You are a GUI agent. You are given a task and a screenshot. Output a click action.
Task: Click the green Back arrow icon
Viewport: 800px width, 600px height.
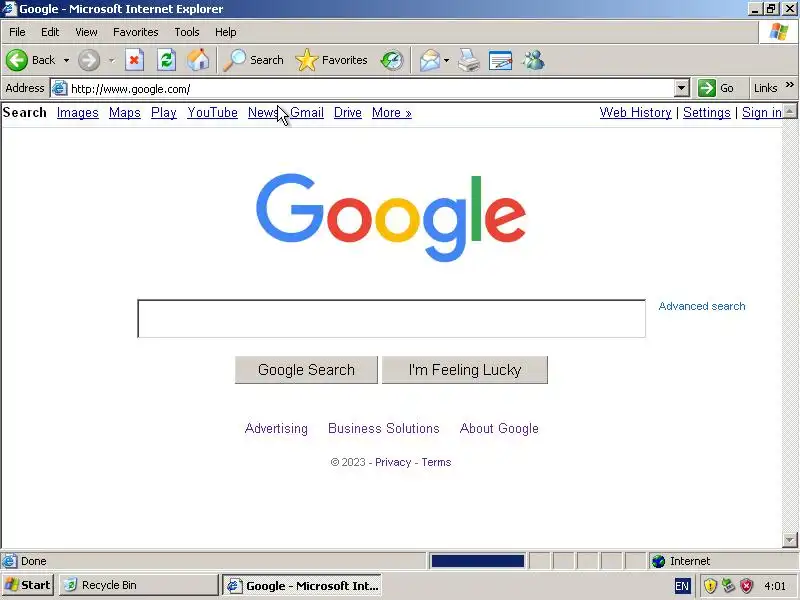(17, 60)
